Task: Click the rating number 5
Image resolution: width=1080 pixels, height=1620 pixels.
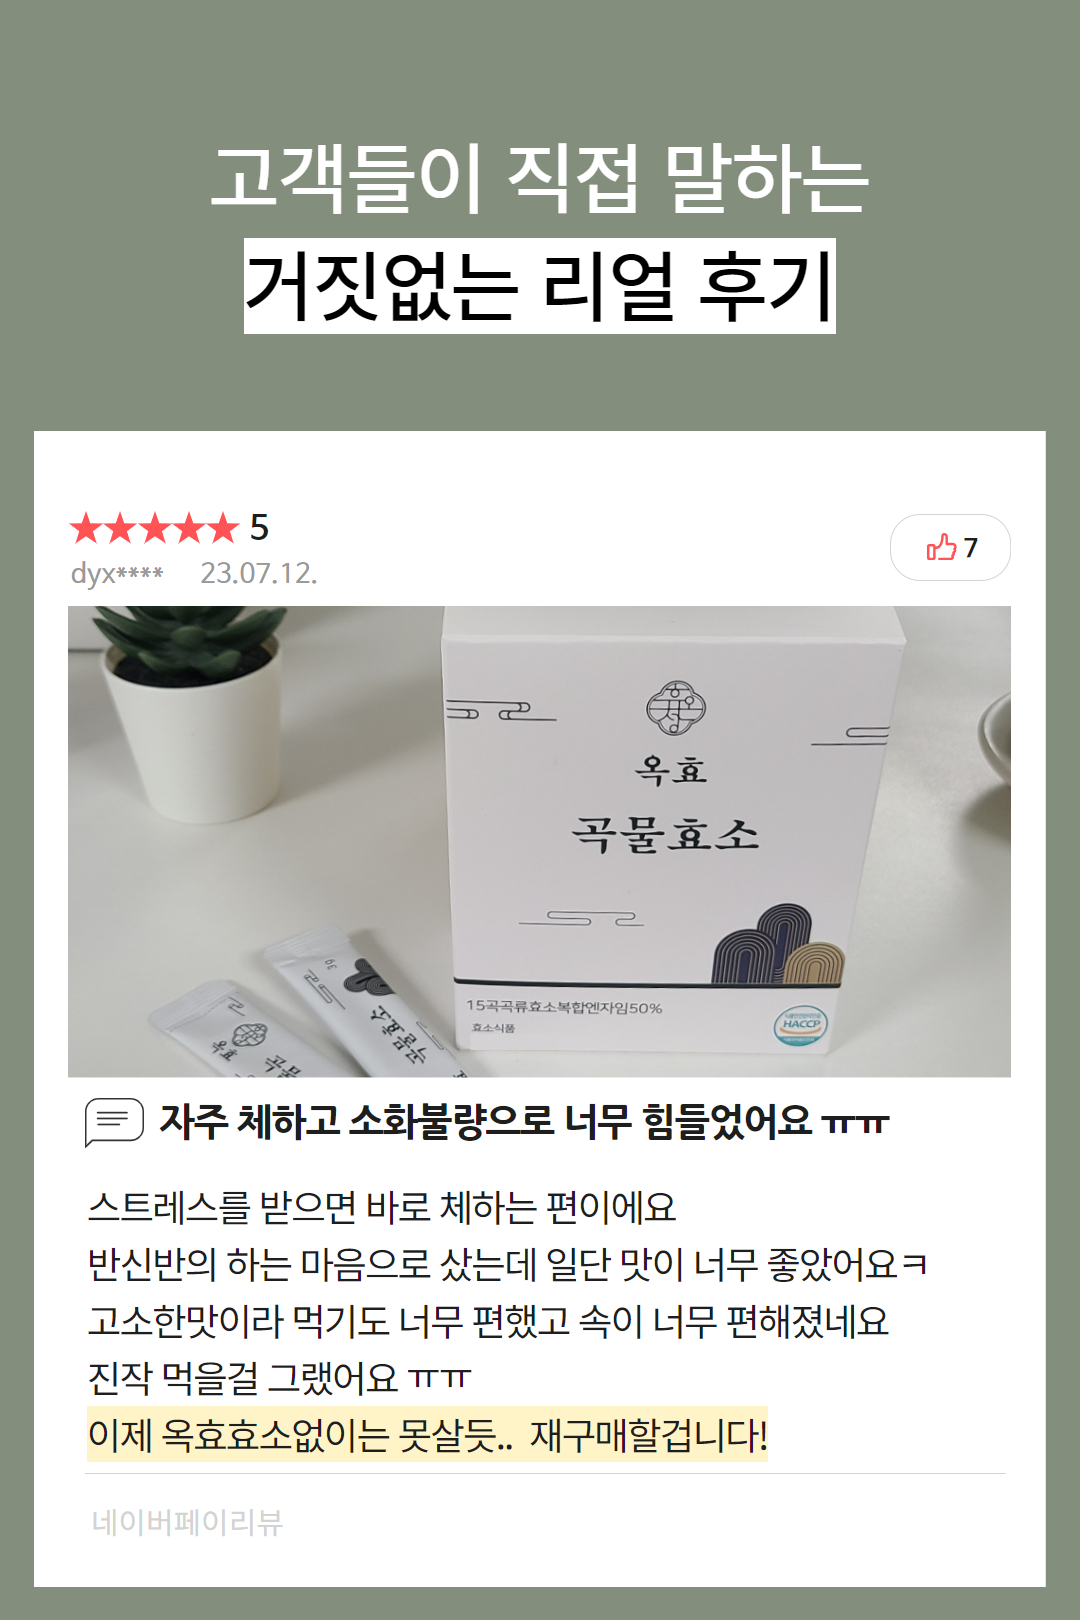Action: [x=259, y=527]
